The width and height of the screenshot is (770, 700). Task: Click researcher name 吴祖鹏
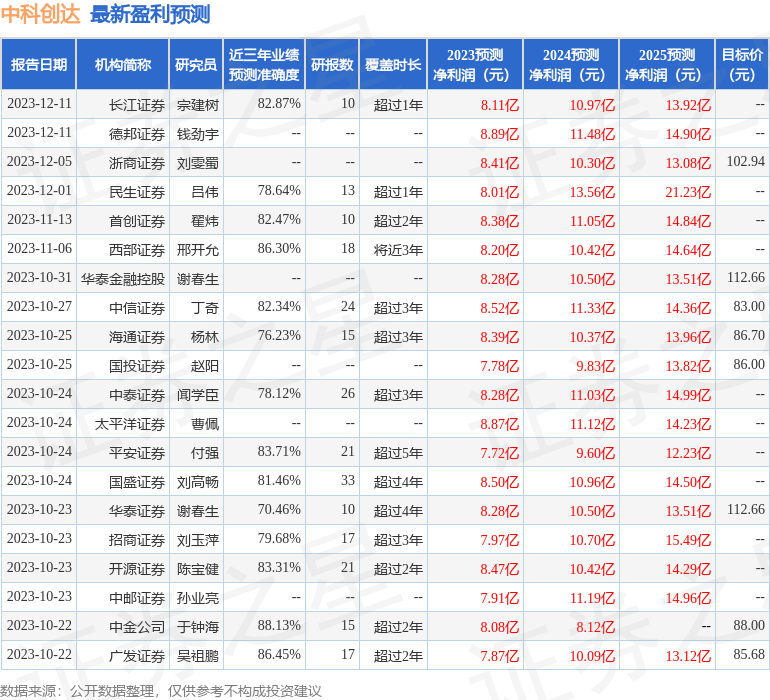click(197, 656)
